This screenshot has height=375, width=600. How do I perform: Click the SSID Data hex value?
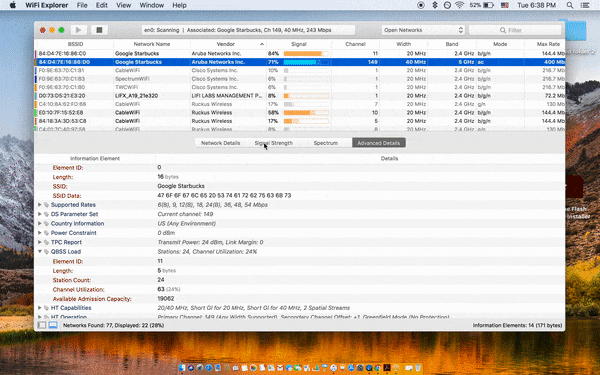tap(224, 196)
